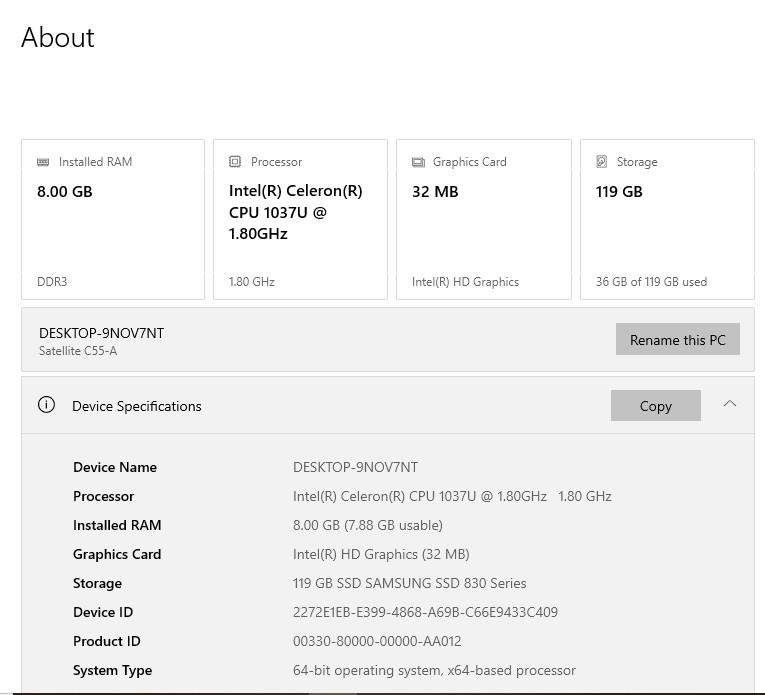
Task: Select the 8.00 GB RAM value in card
Action: click(65, 191)
